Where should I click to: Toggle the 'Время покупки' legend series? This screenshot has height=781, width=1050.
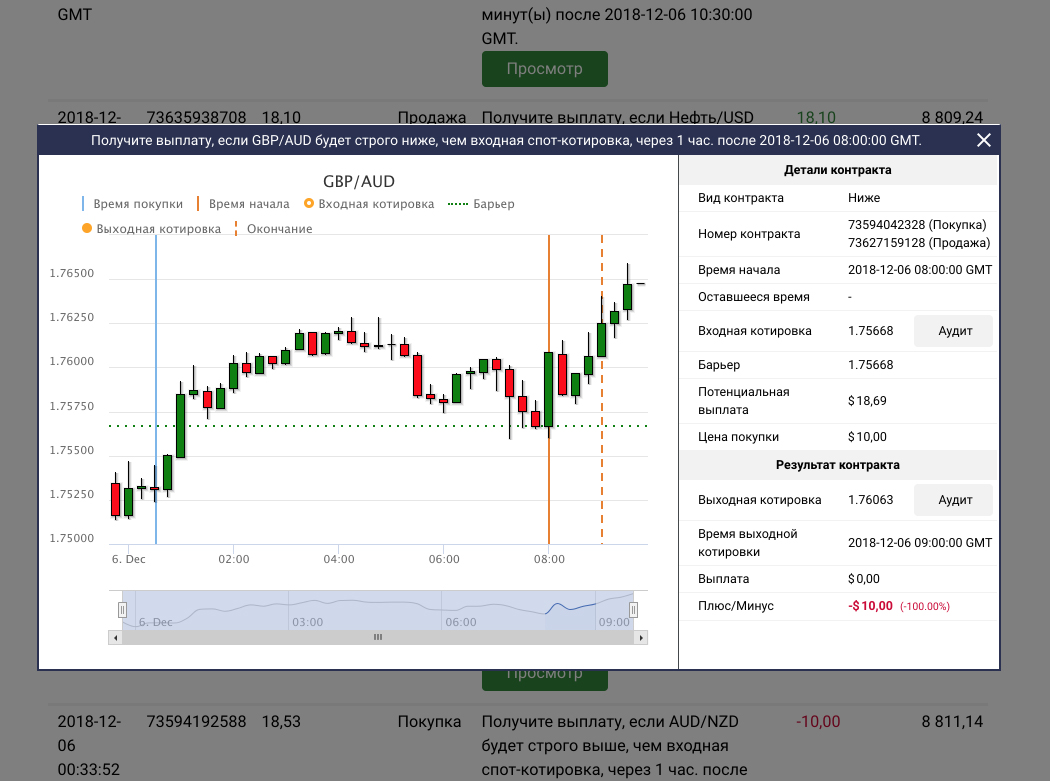(x=137, y=204)
